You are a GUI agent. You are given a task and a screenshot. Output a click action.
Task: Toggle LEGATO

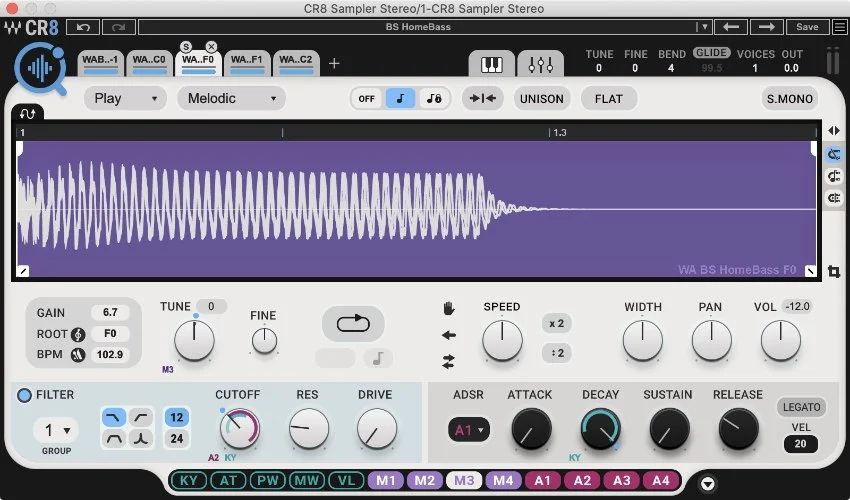tap(801, 407)
